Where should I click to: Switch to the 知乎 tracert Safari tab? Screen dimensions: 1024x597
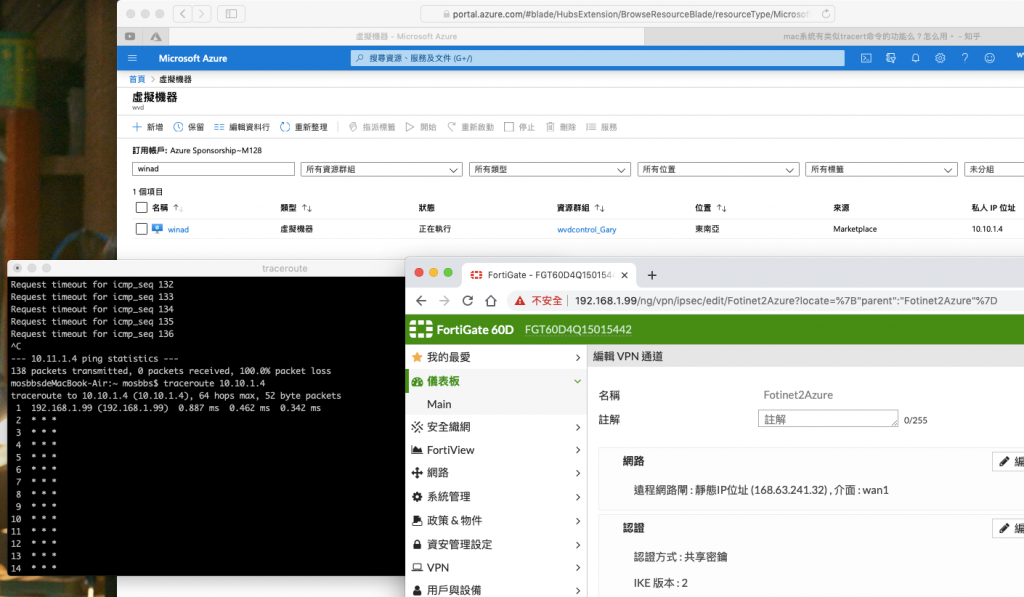(x=834, y=37)
